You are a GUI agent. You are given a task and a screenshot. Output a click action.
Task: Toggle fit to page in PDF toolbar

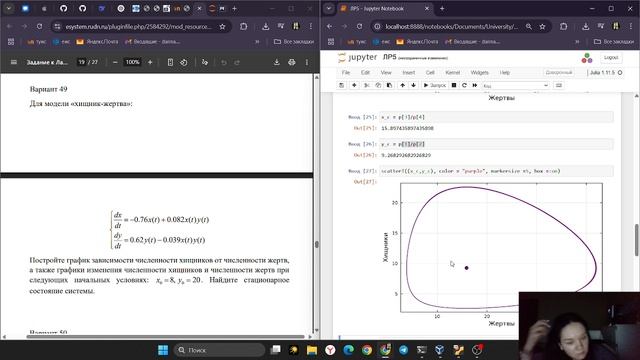[x=170, y=62]
